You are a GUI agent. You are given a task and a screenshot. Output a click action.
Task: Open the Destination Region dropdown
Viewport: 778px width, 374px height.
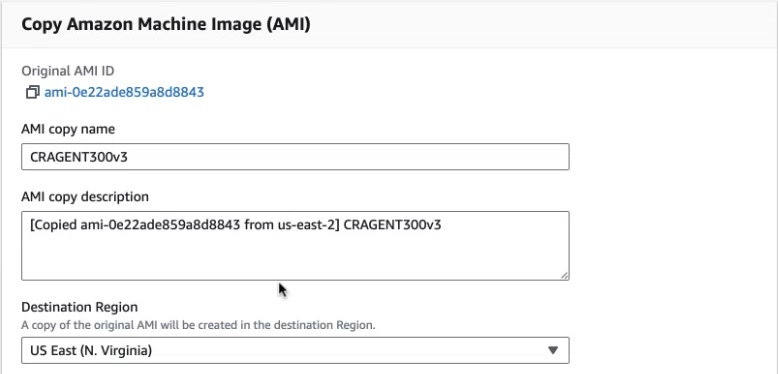click(x=295, y=350)
